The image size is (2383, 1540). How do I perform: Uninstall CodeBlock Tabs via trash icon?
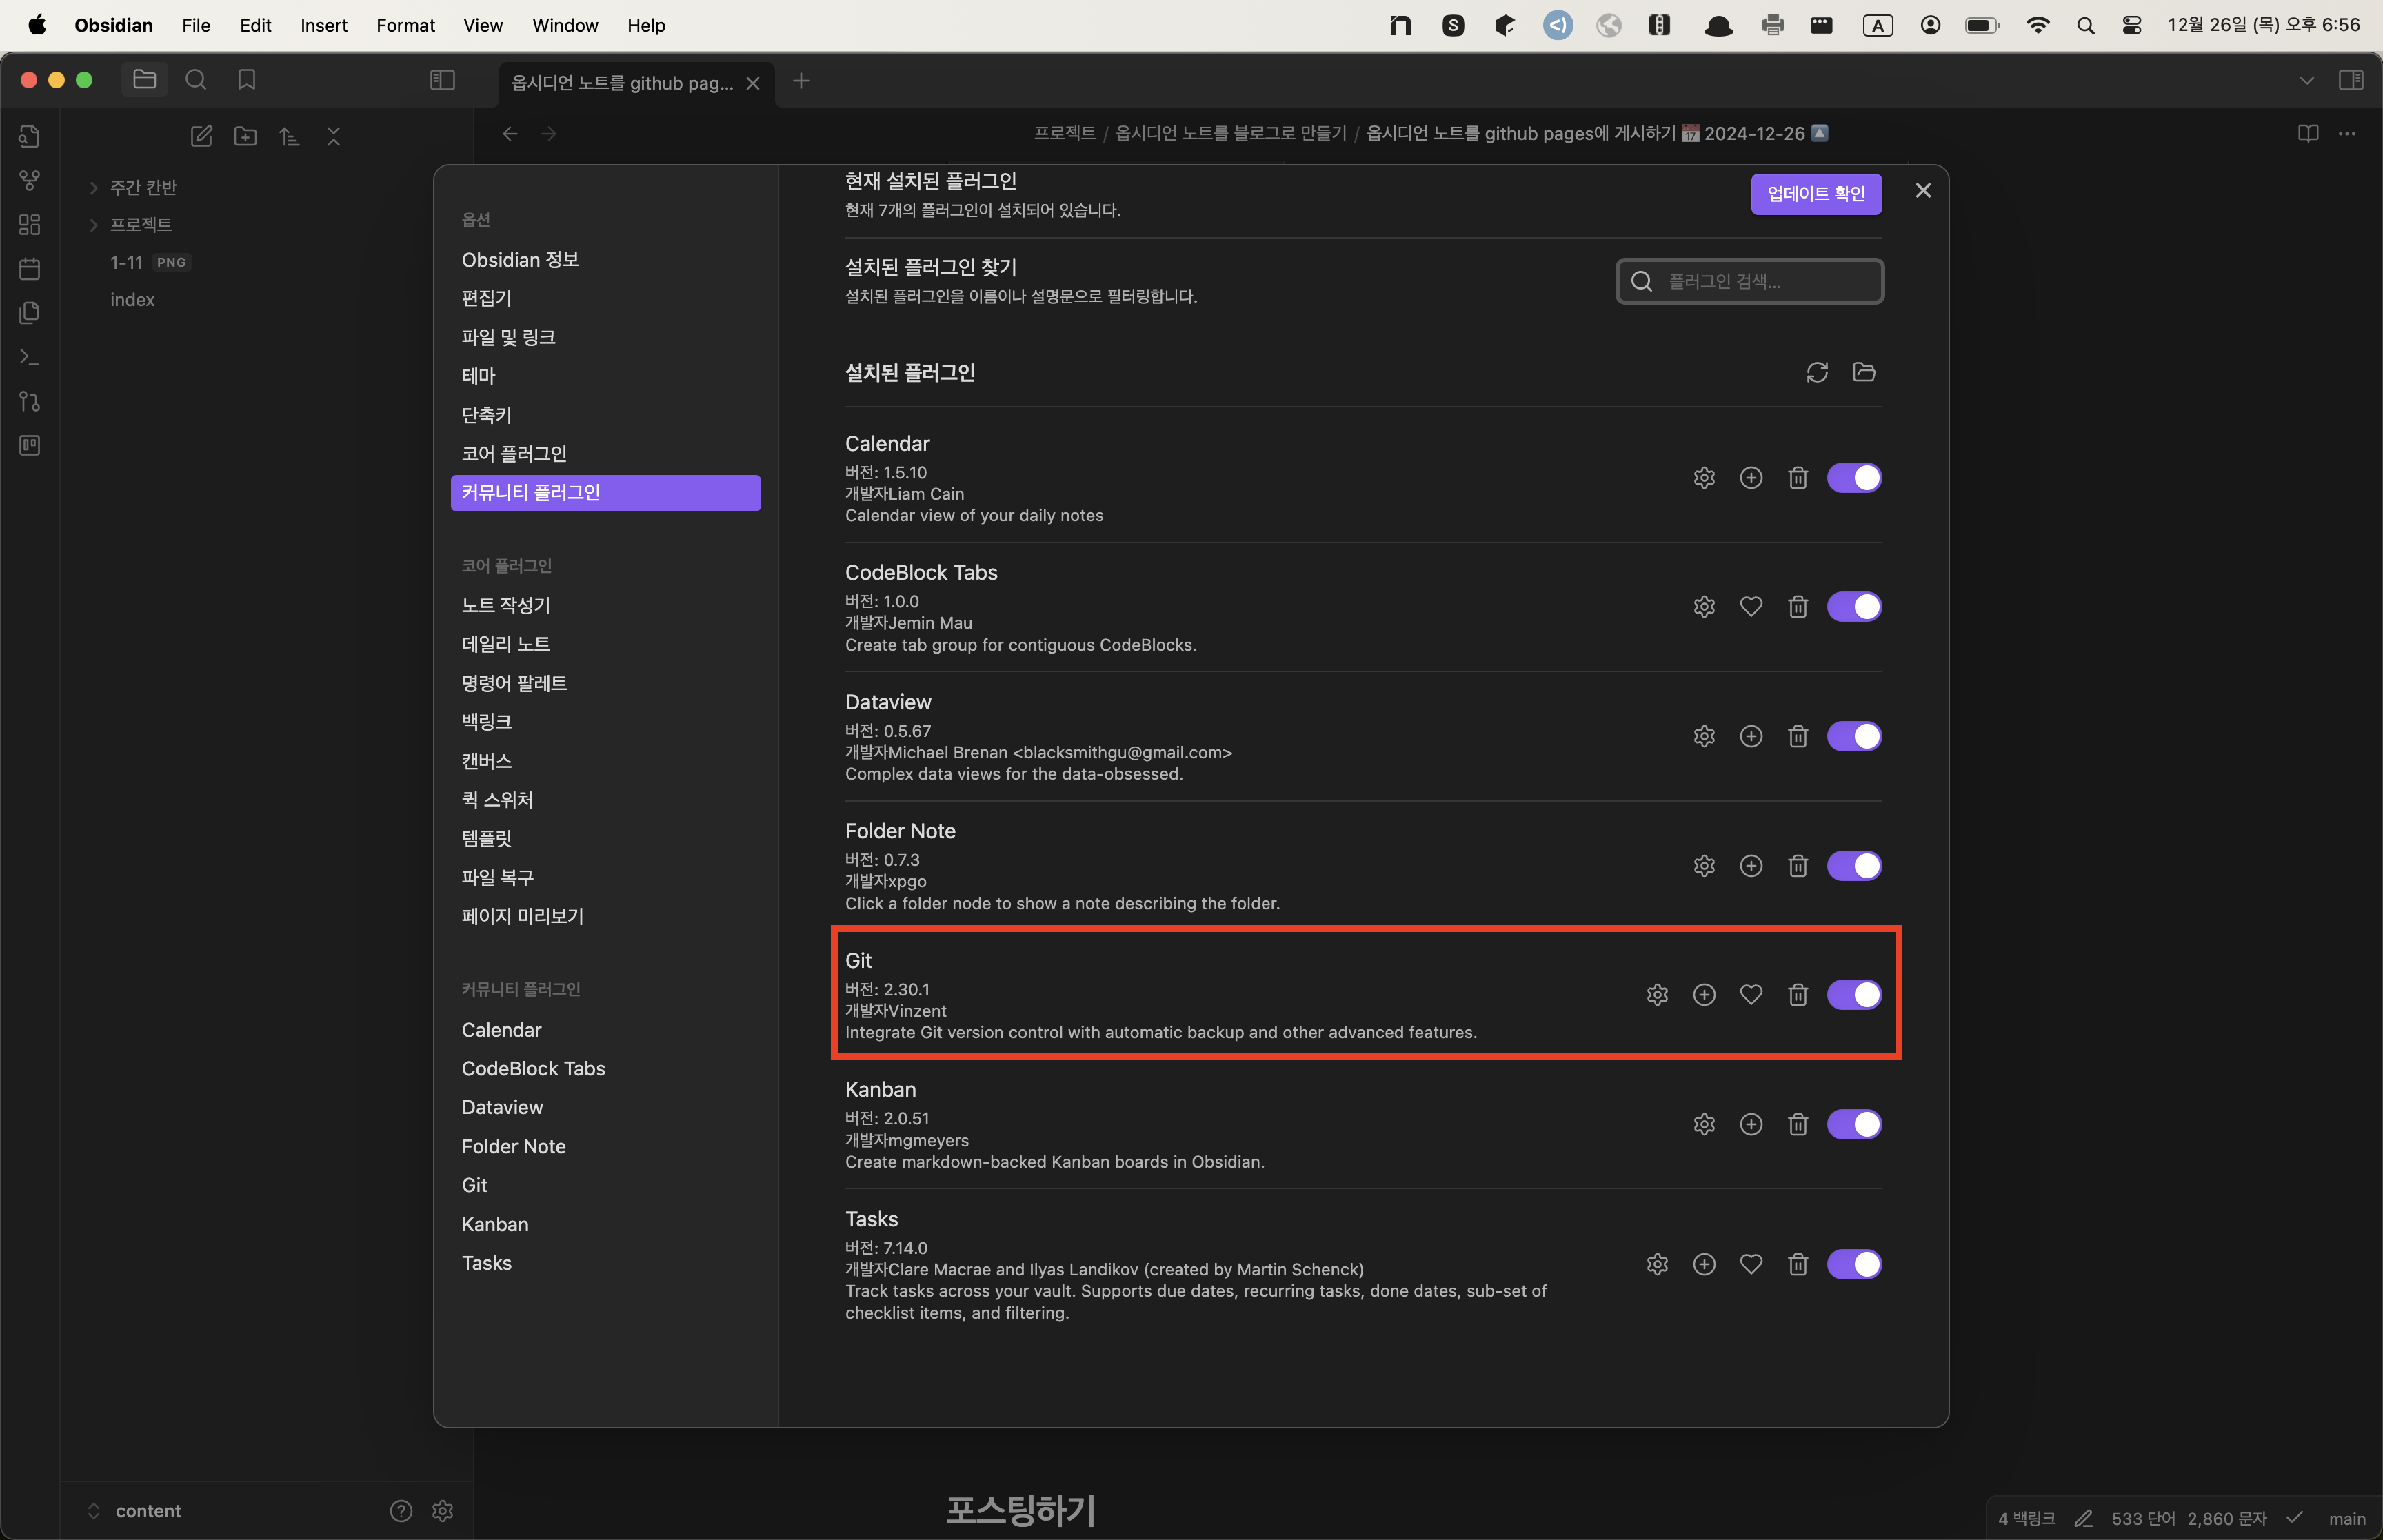(x=1798, y=607)
